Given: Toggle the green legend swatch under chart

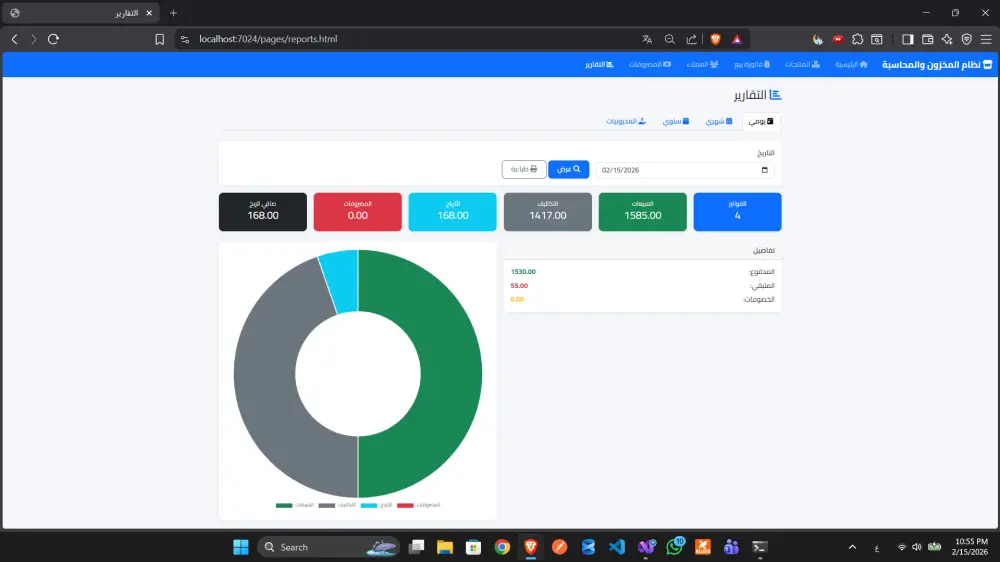Looking at the screenshot, I should point(284,505).
